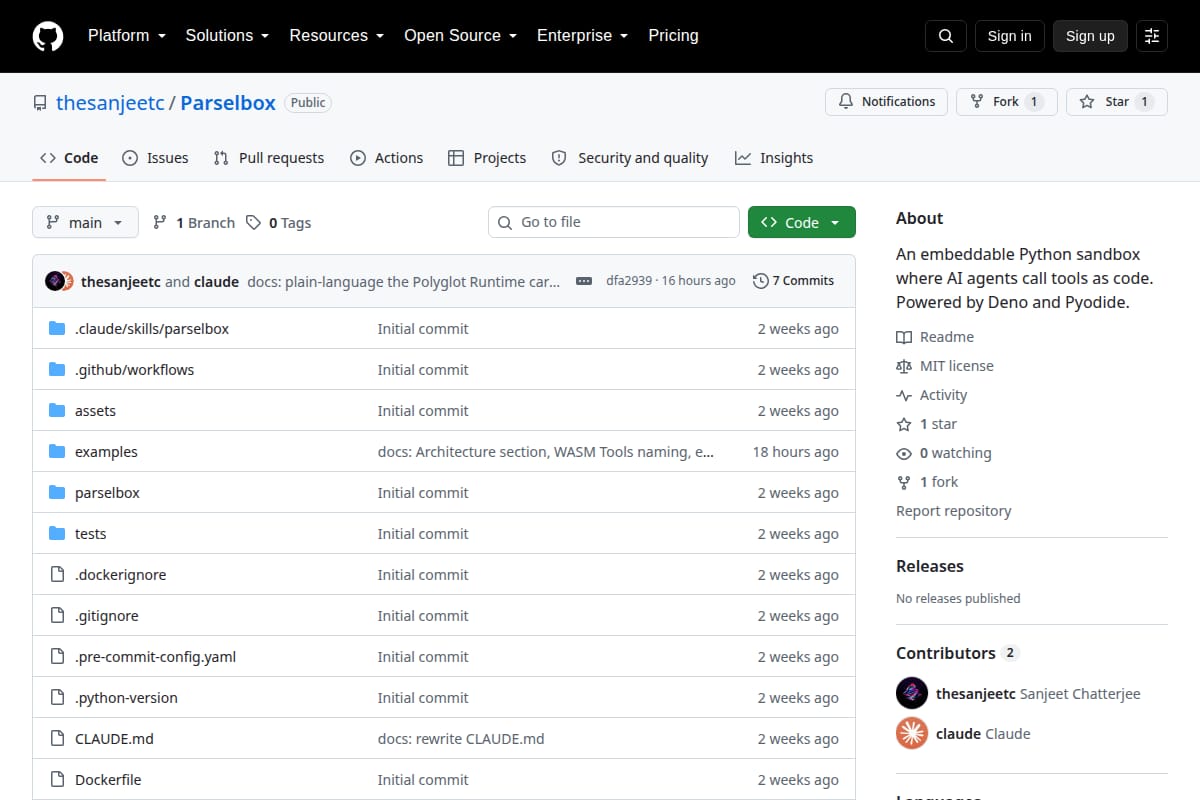Viewport: 1200px width, 800px height.
Task: Select the Code tab
Action: [69, 158]
